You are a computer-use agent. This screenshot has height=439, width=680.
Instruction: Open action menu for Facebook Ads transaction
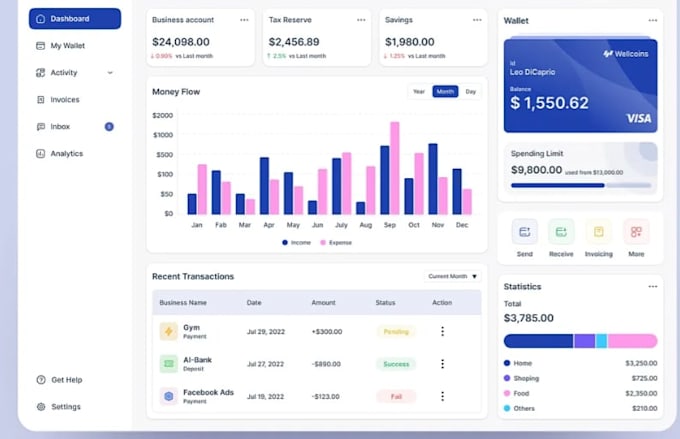point(442,396)
